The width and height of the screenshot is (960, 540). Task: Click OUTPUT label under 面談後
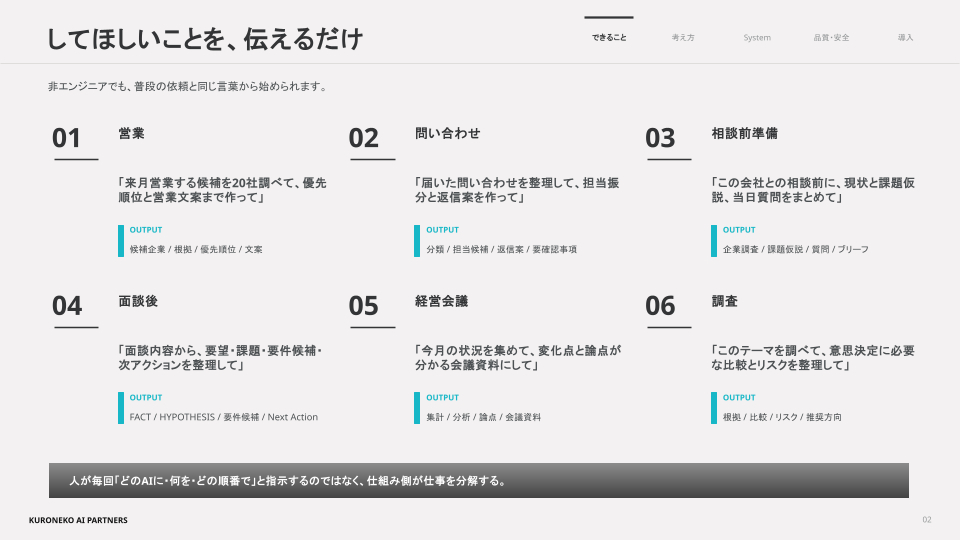tap(146, 397)
